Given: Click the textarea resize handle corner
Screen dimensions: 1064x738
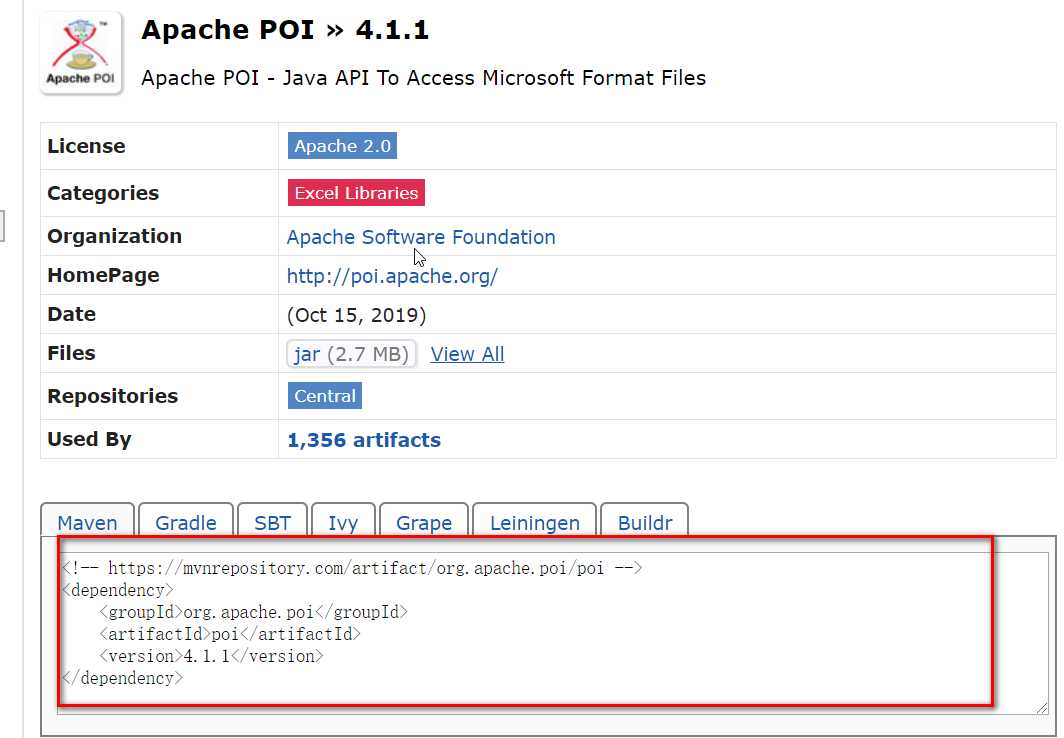Looking at the screenshot, I should 1042,707.
